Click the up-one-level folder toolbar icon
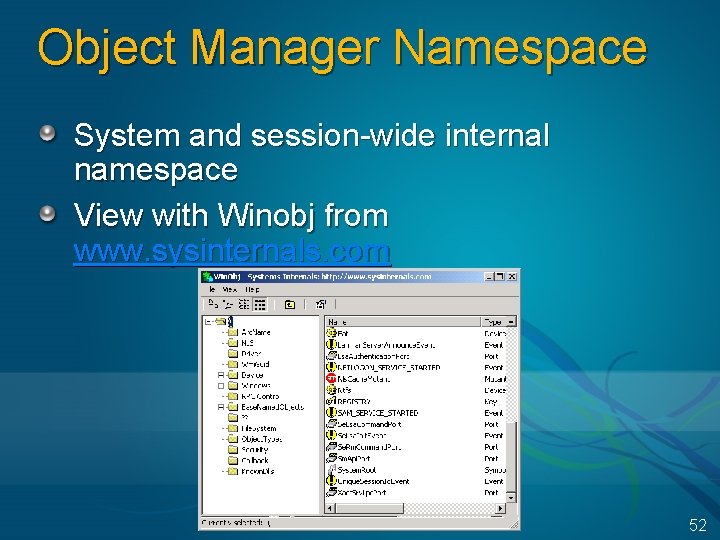Screen dimensions: 720x540 coord(290,304)
